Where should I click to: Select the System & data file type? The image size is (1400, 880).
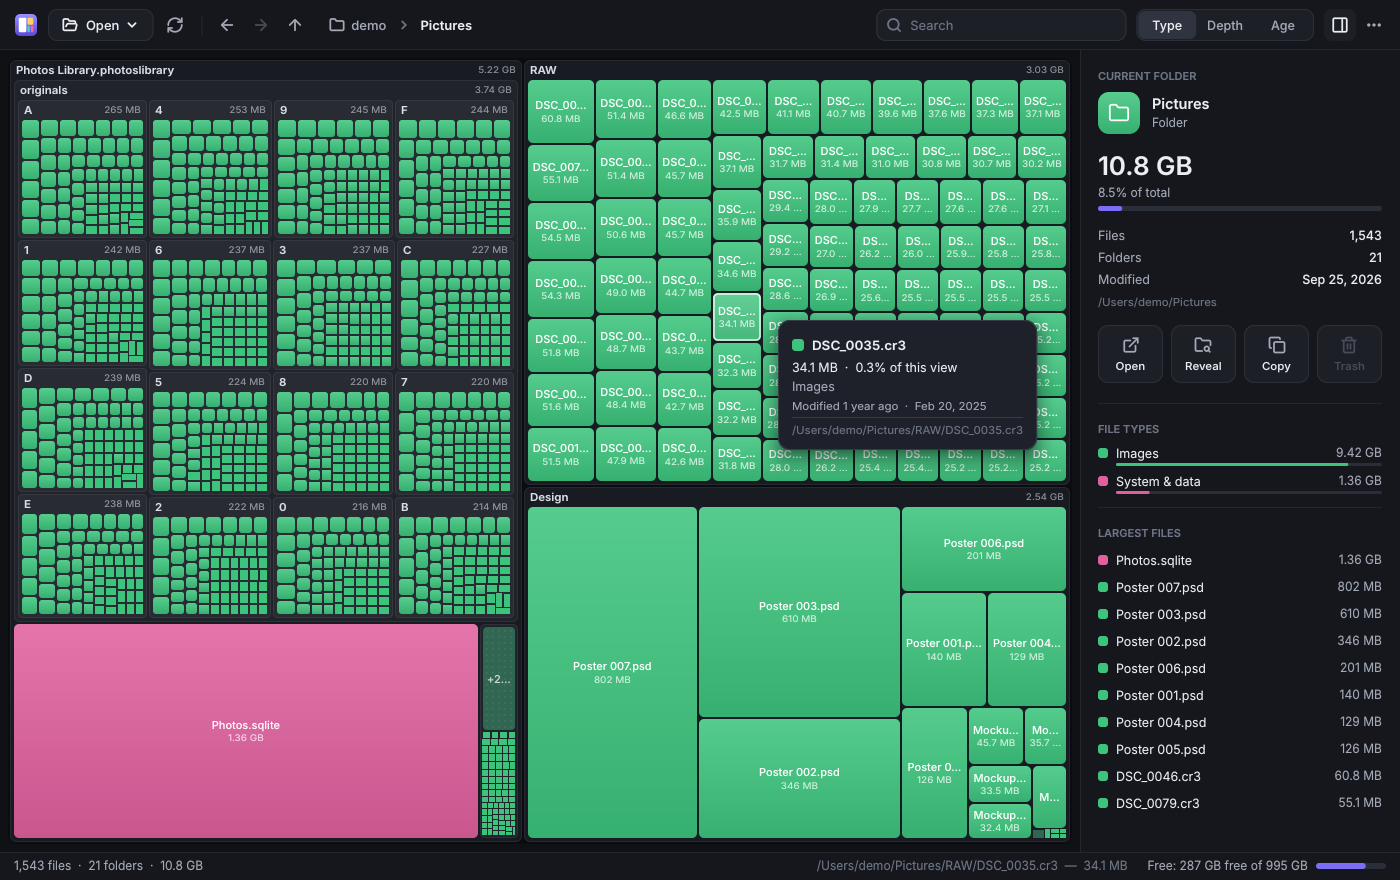tap(1240, 482)
